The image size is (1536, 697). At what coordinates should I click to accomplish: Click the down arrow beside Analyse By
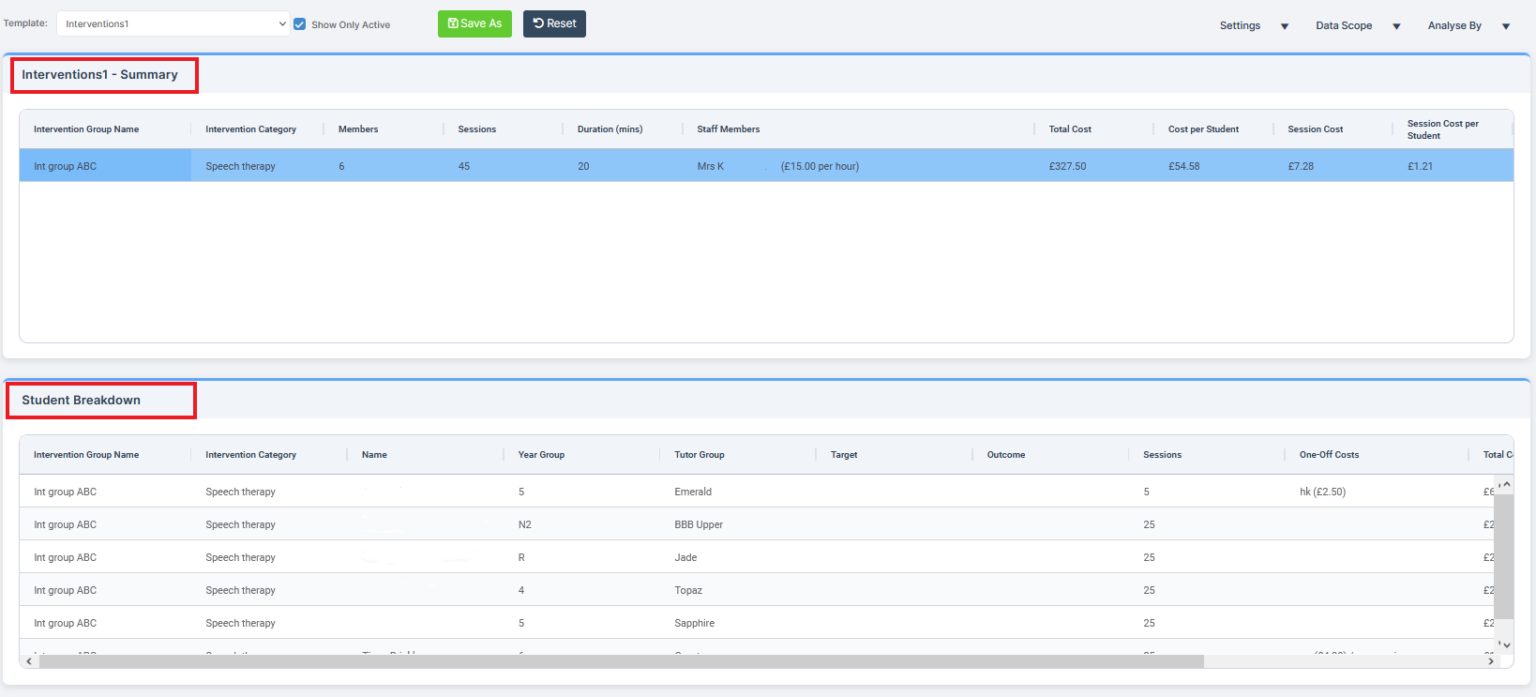pyautogui.click(x=1506, y=25)
